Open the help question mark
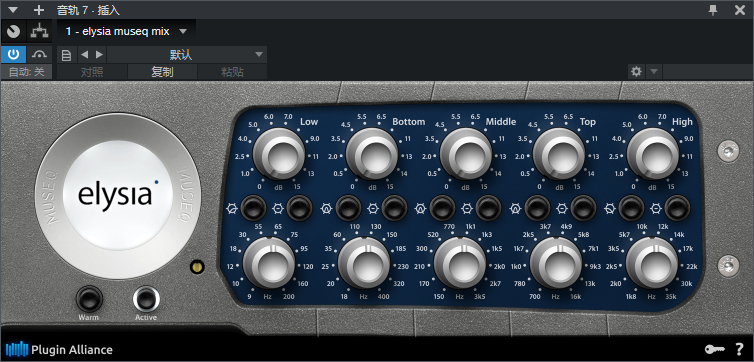 740,349
